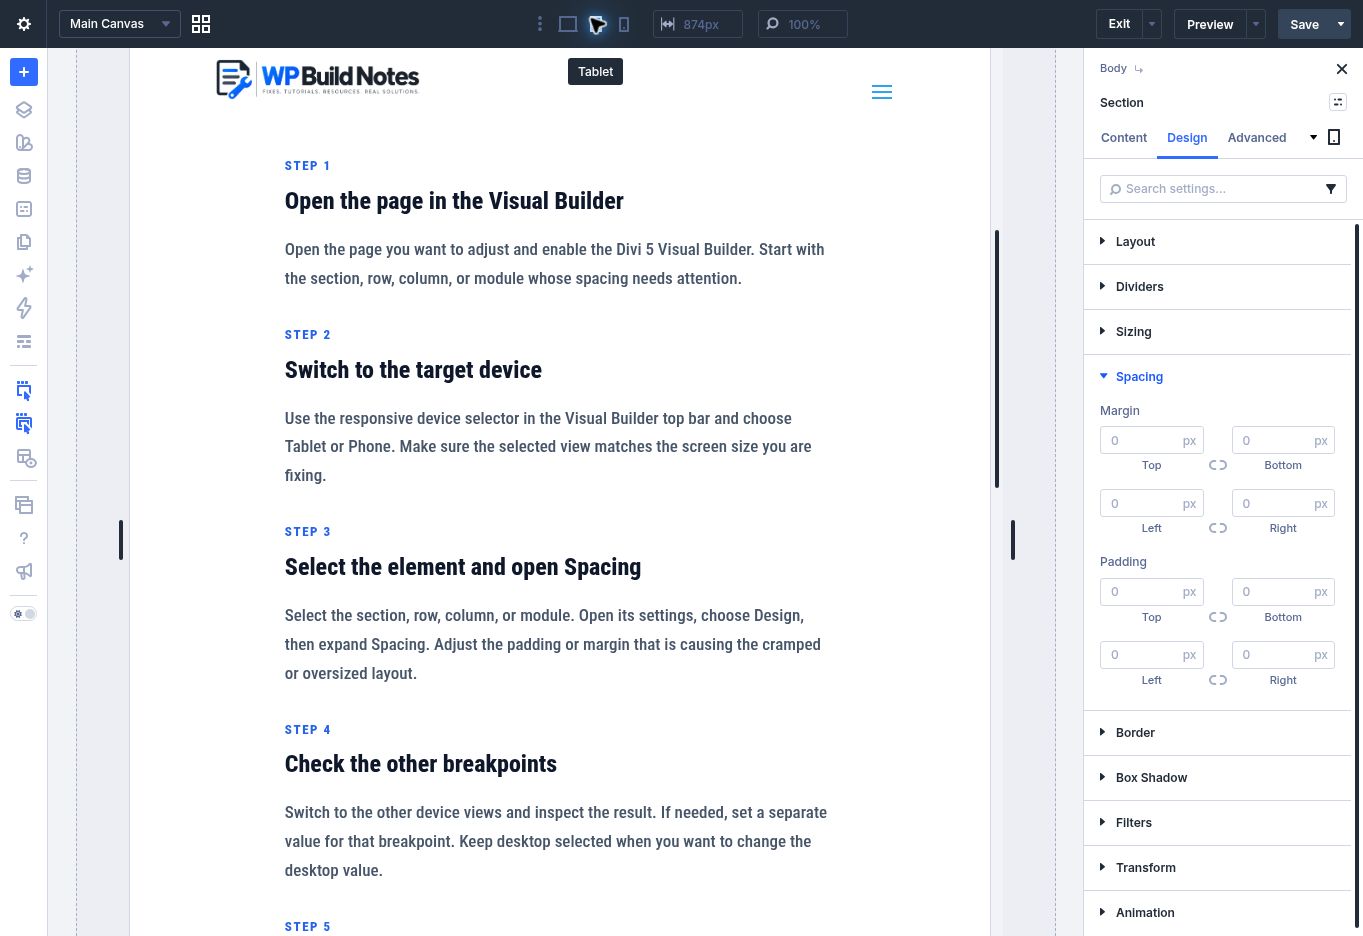Toggle link for Padding Left and Right
The image size is (1363, 936).
pos(1218,680)
